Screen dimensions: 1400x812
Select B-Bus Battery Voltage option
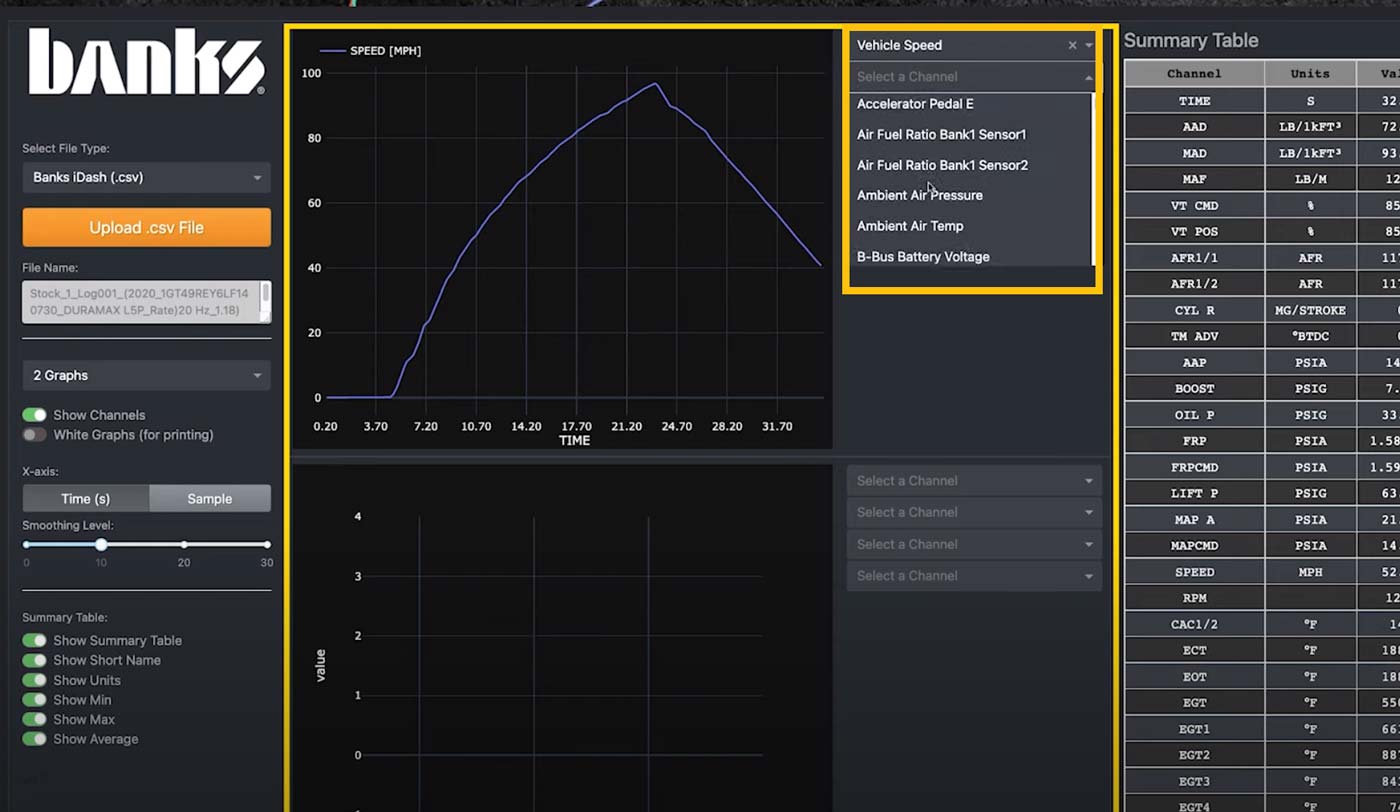pyautogui.click(x=922, y=256)
